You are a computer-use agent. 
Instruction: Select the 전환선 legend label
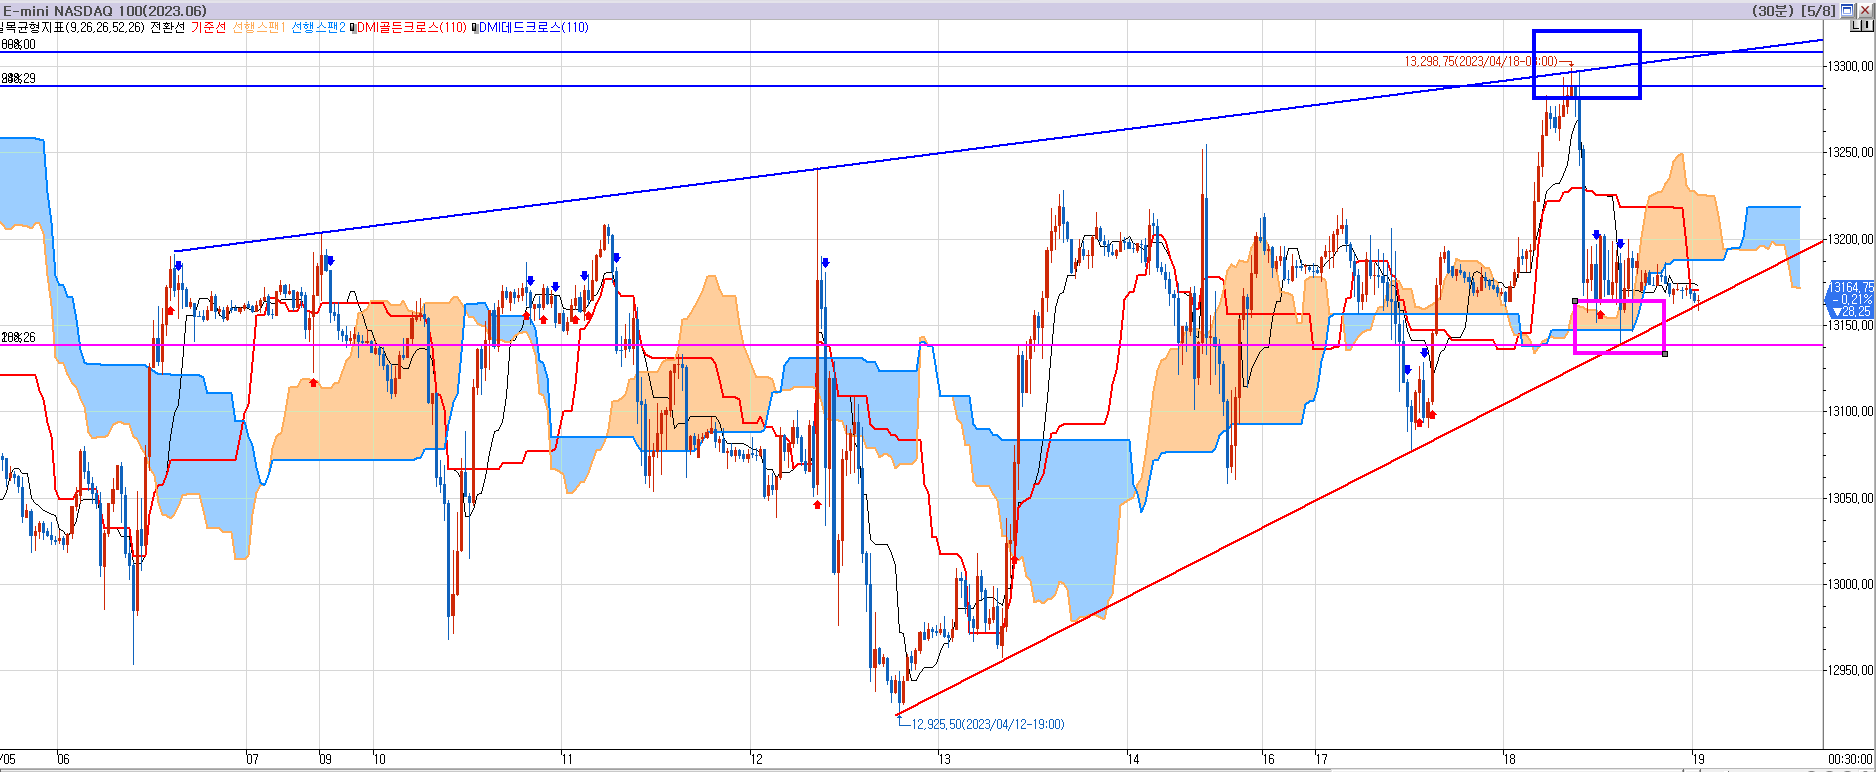coord(167,27)
